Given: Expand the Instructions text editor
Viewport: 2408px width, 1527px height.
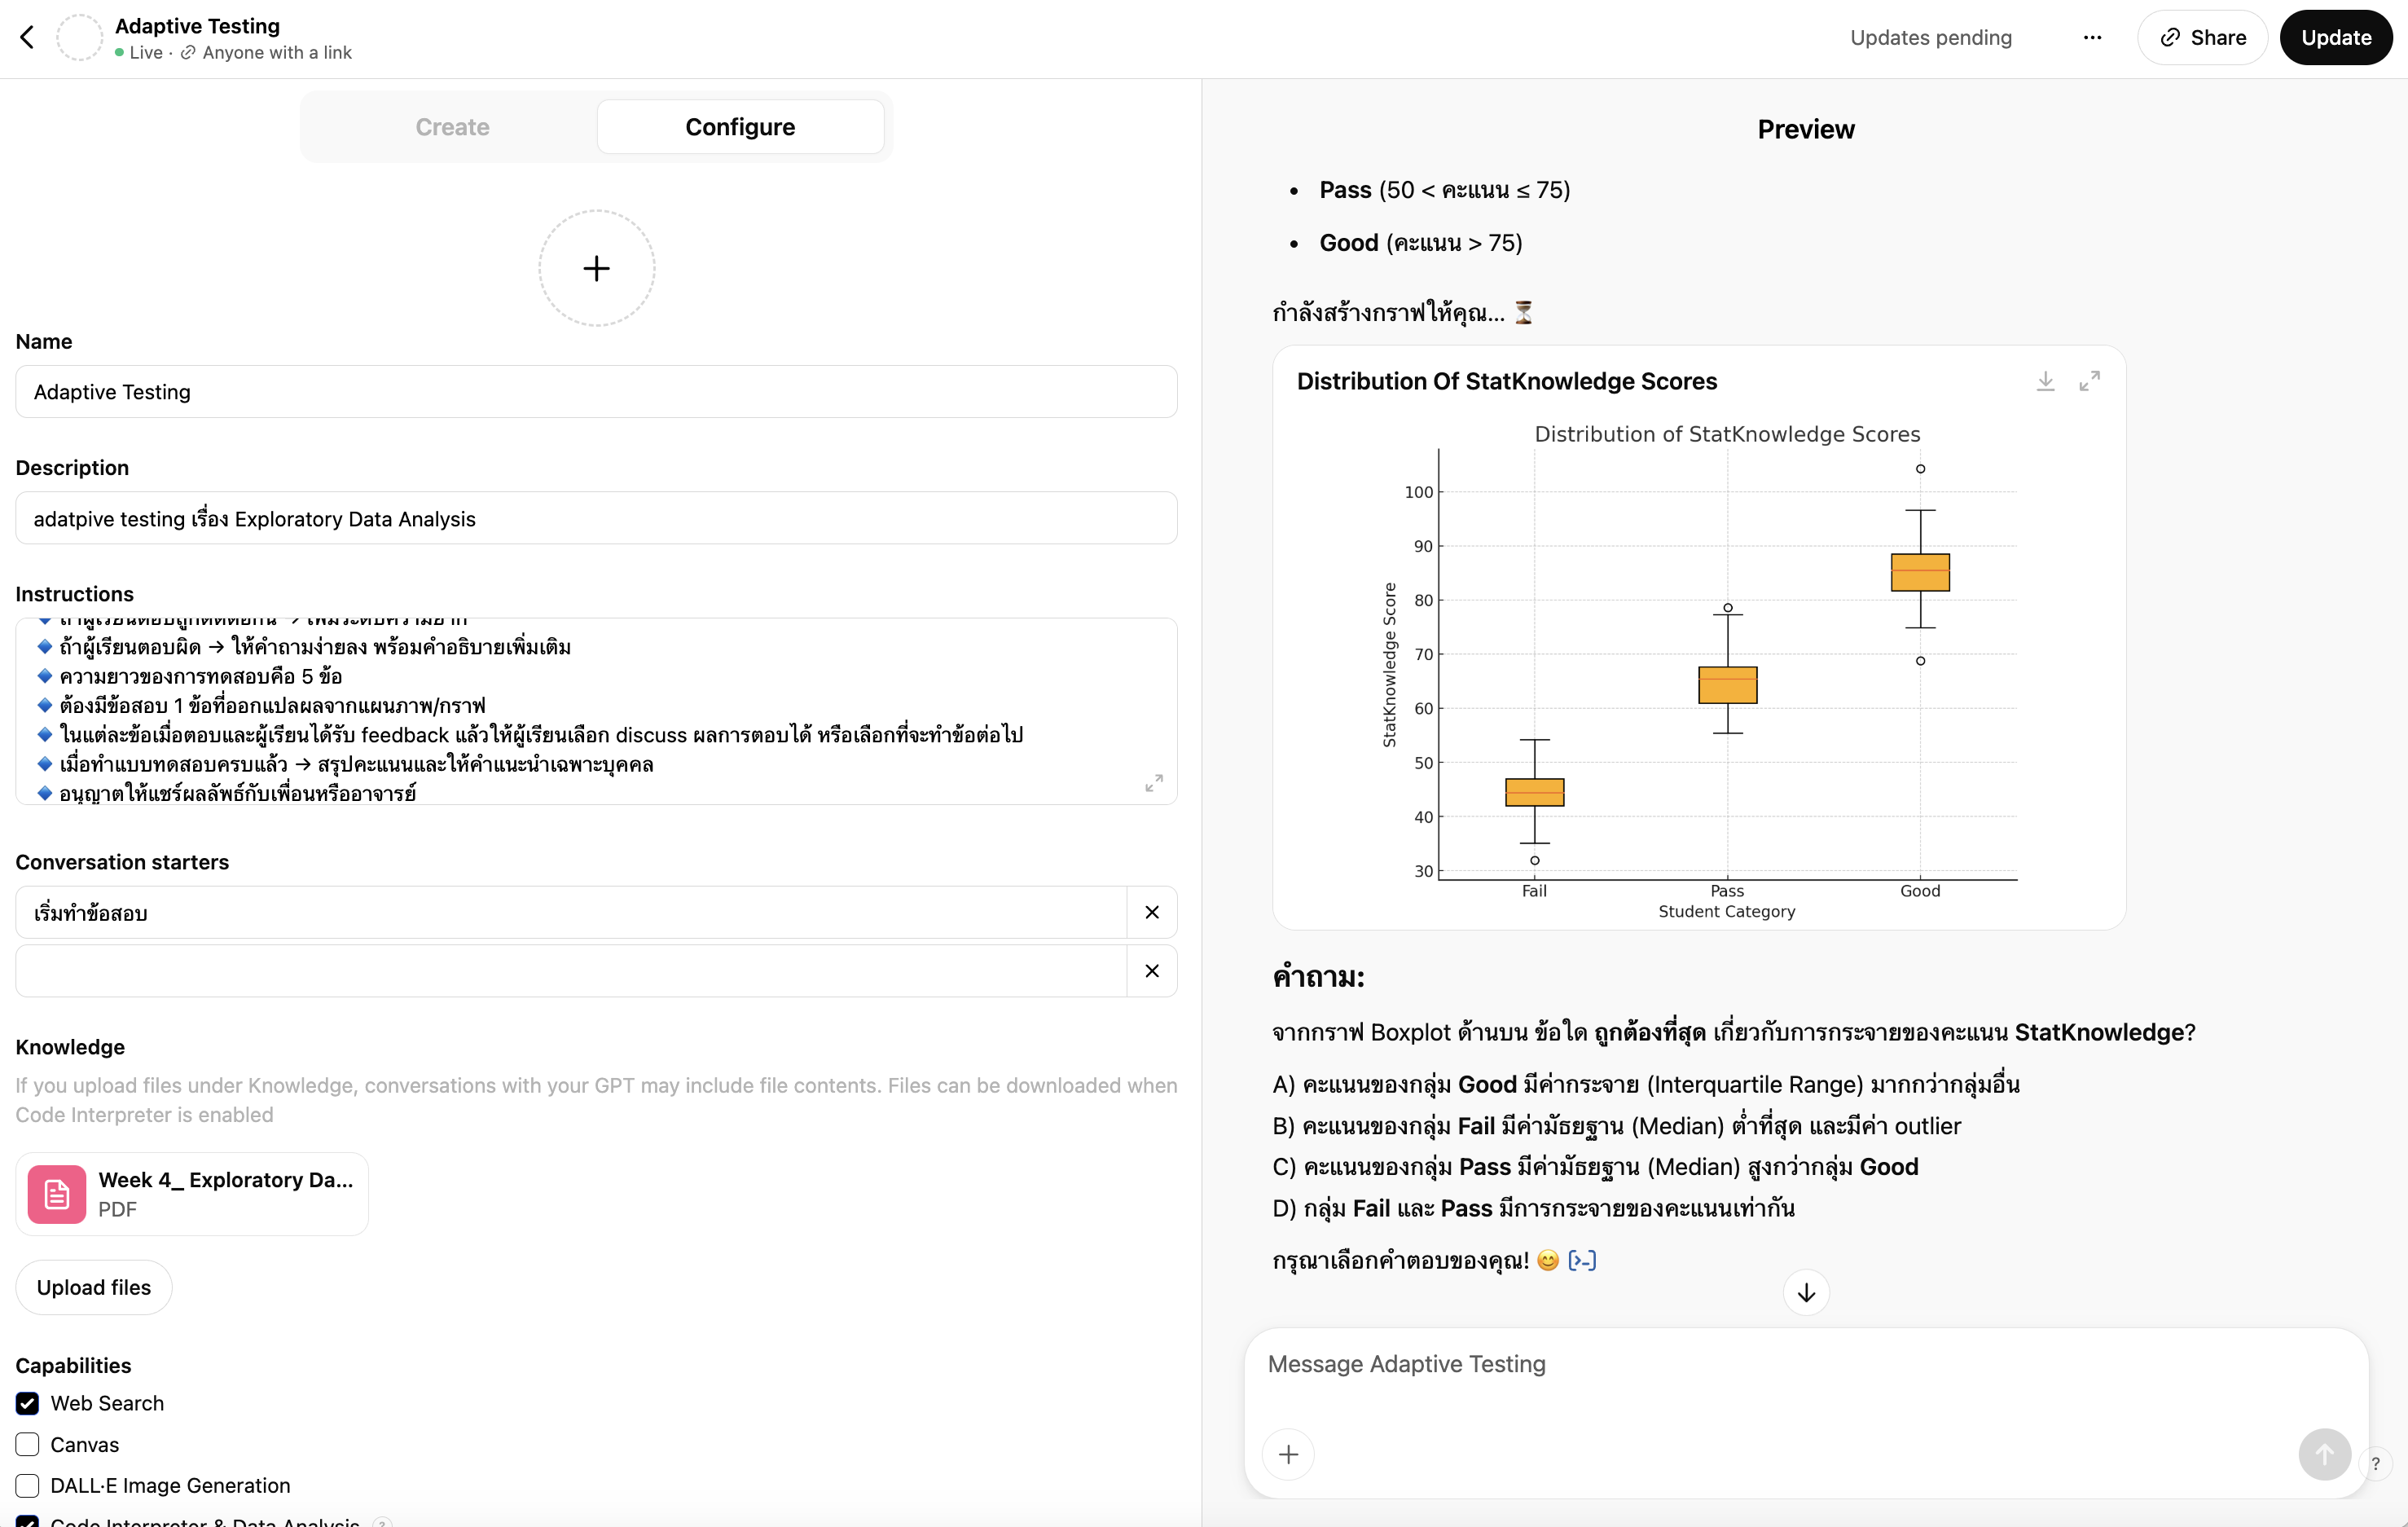Looking at the screenshot, I should [x=1153, y=783].
